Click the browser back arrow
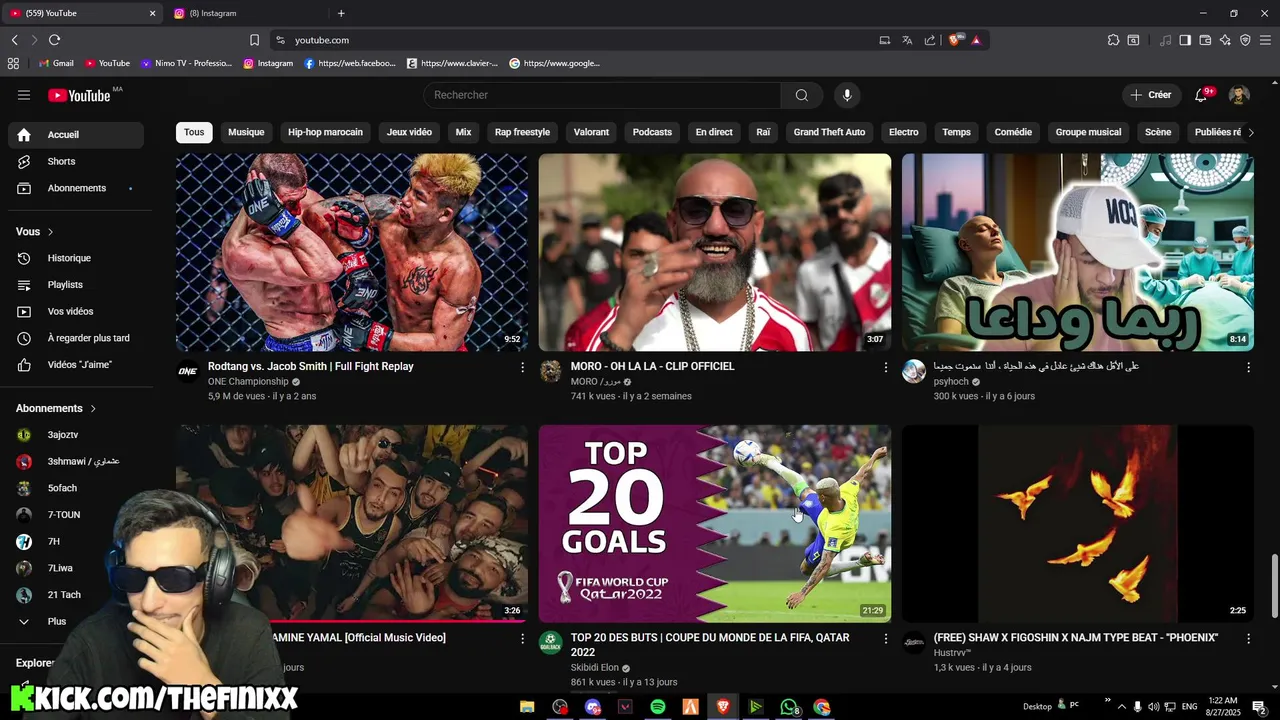The width and height of the screenshot is (1280, 720). coord(14,40)
